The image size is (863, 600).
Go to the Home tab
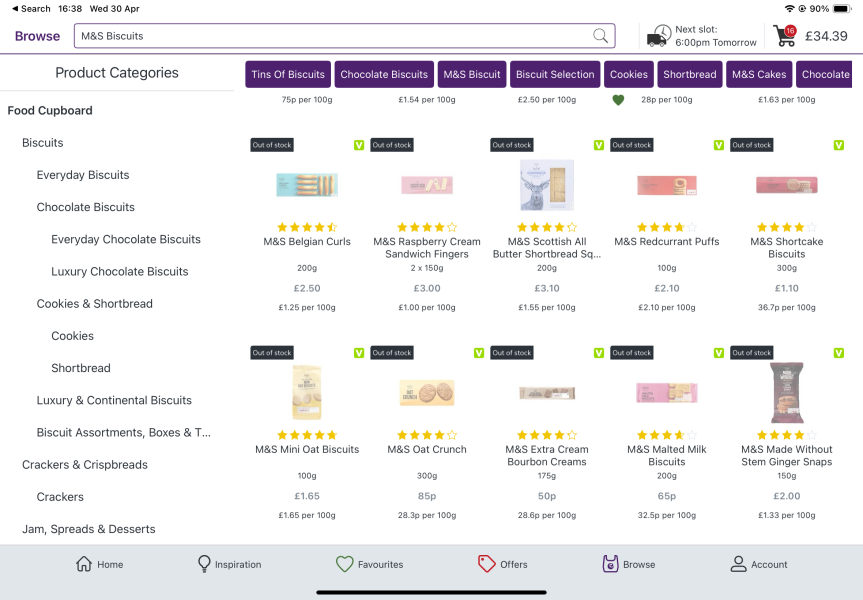[100, 564]
